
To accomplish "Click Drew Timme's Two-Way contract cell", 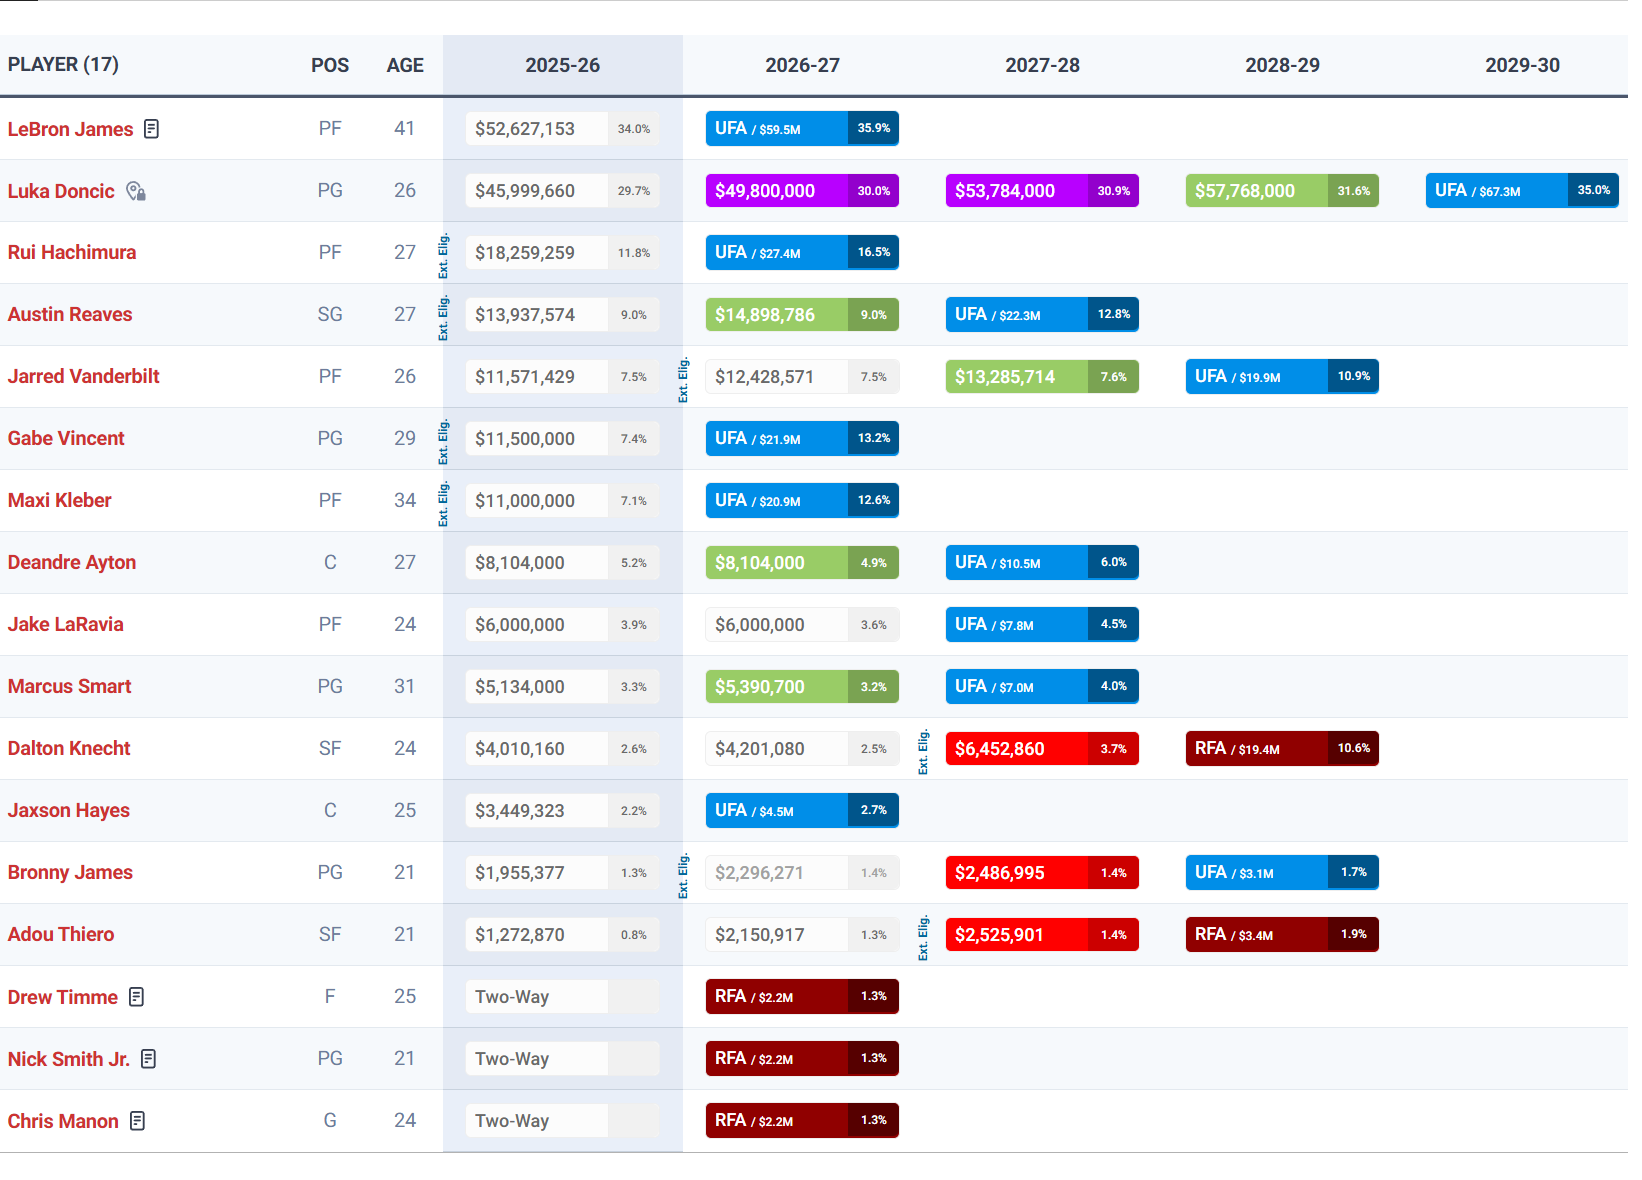I will [x=562, y=997].
